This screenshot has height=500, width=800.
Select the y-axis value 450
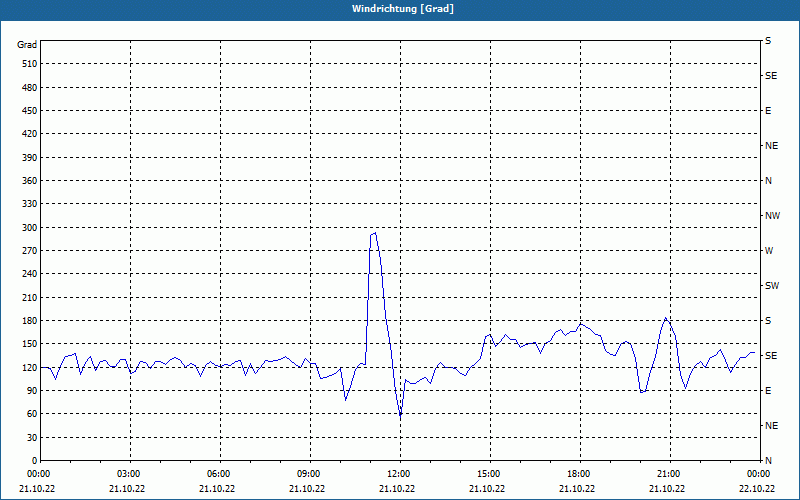[30, 111]
